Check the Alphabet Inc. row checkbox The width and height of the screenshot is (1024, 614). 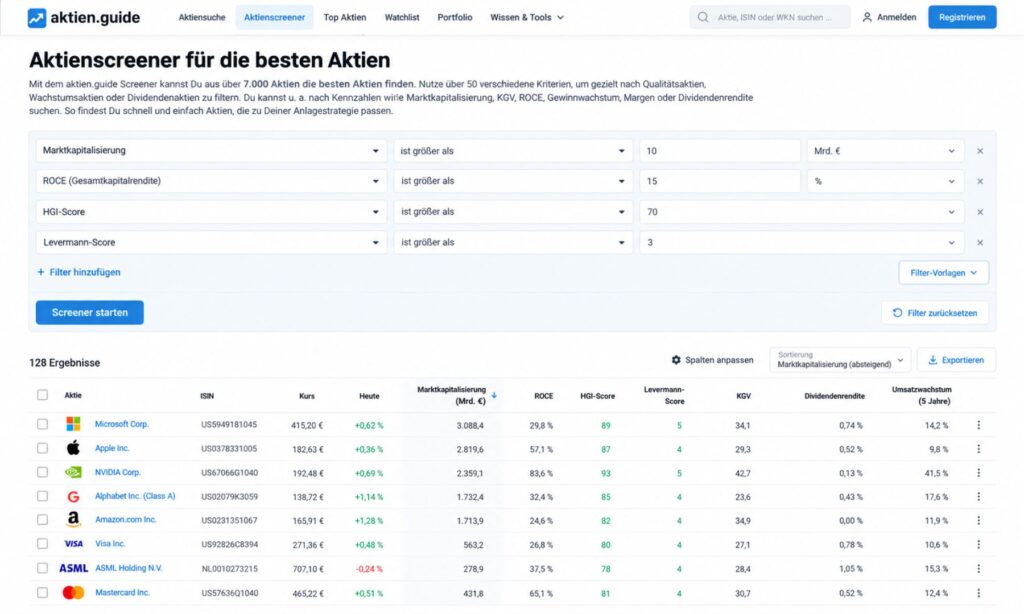[x=42, y=496]
